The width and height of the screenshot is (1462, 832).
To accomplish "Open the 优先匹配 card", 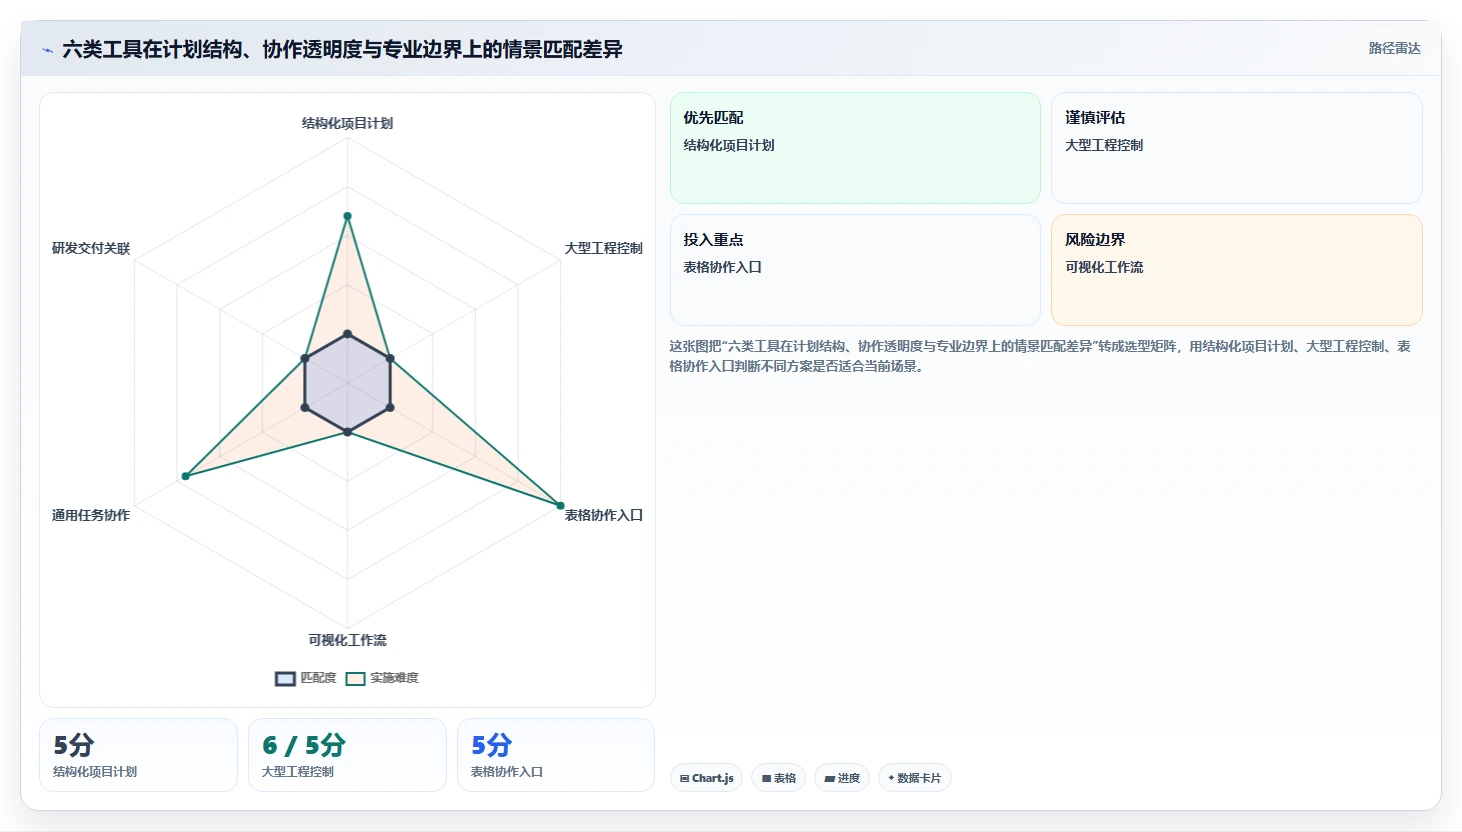I will coord(855,148).
